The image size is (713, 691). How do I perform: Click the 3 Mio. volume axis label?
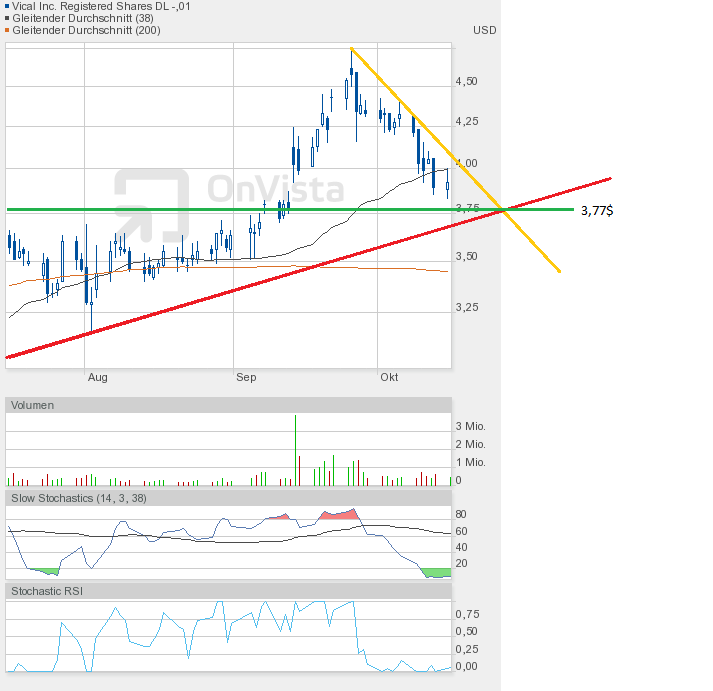coord(471,426)
